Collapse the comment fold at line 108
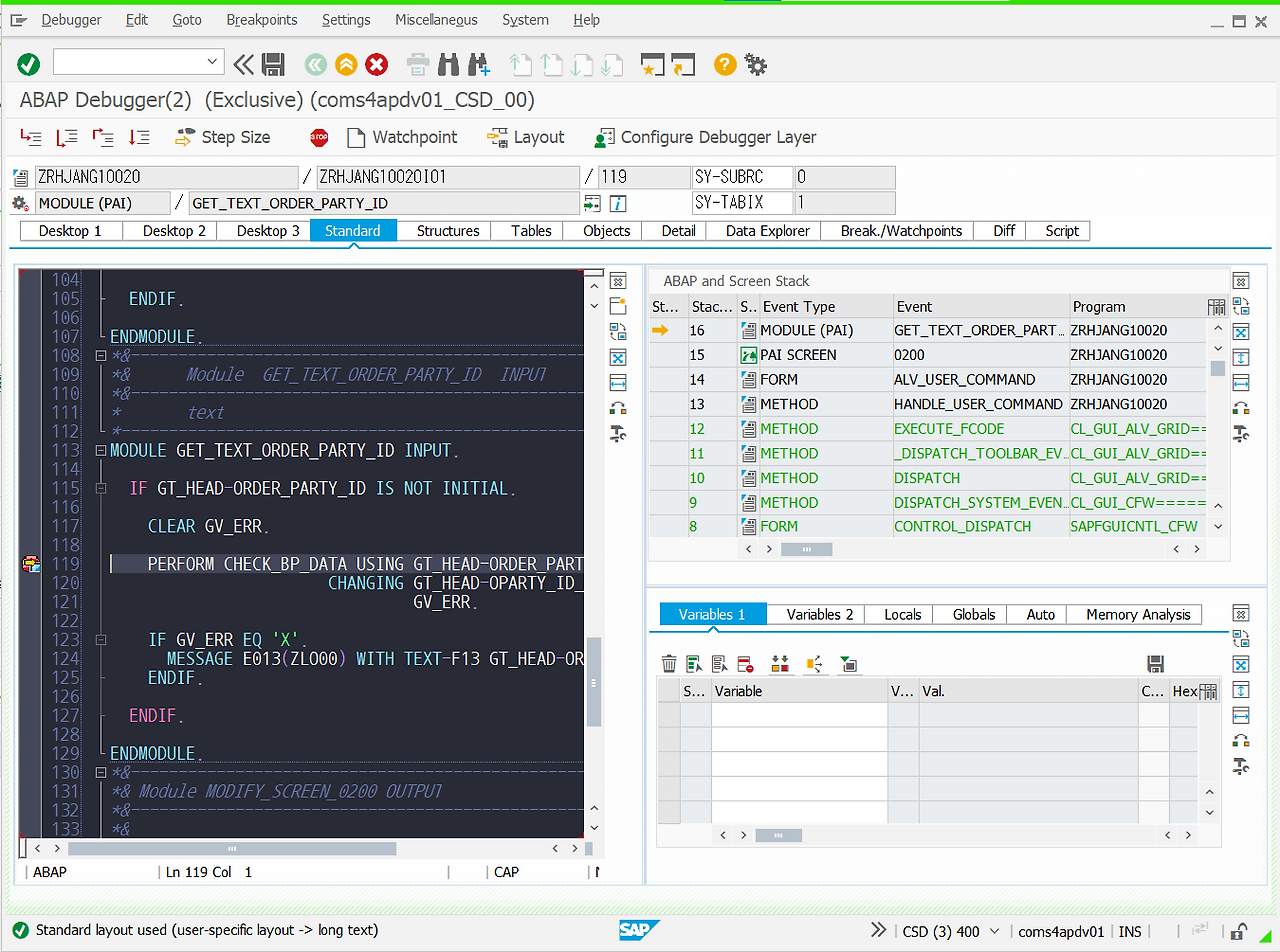 click(100, 356)
